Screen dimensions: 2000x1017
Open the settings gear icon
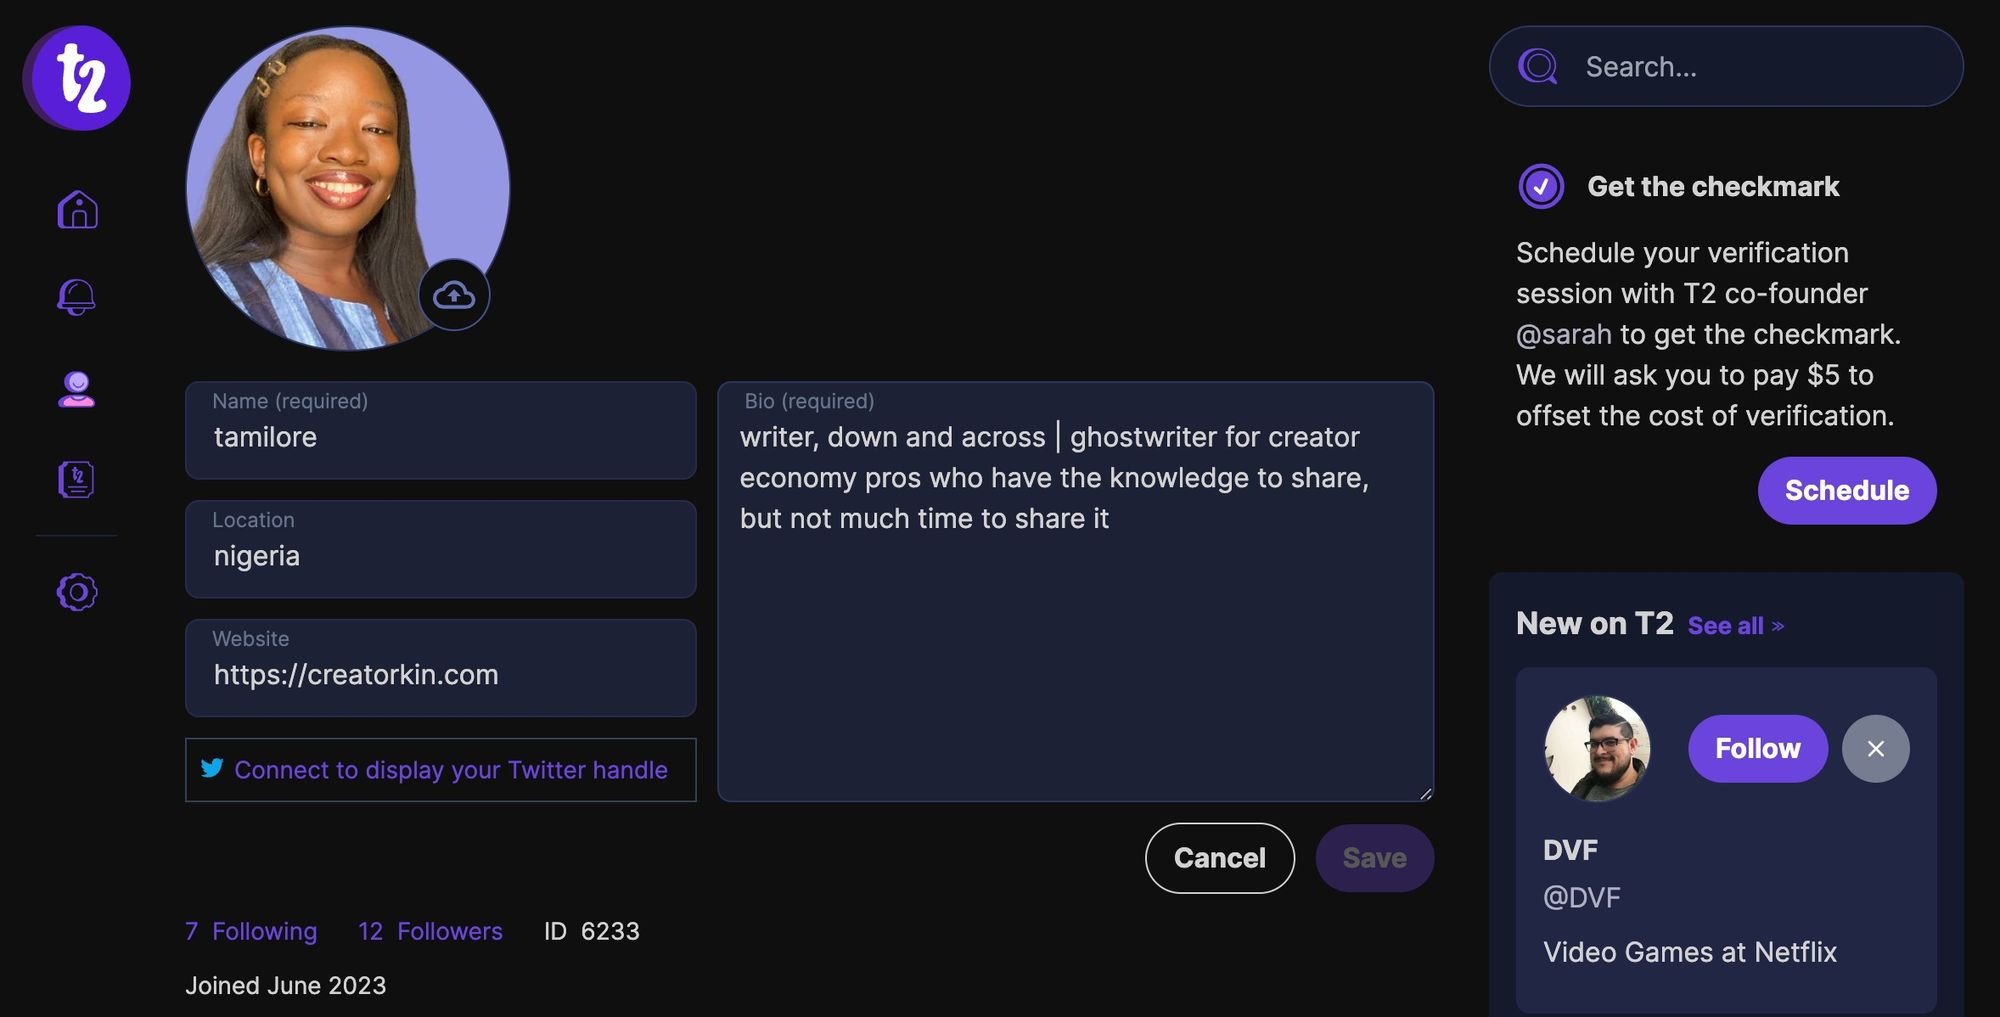tap(77, 592)
